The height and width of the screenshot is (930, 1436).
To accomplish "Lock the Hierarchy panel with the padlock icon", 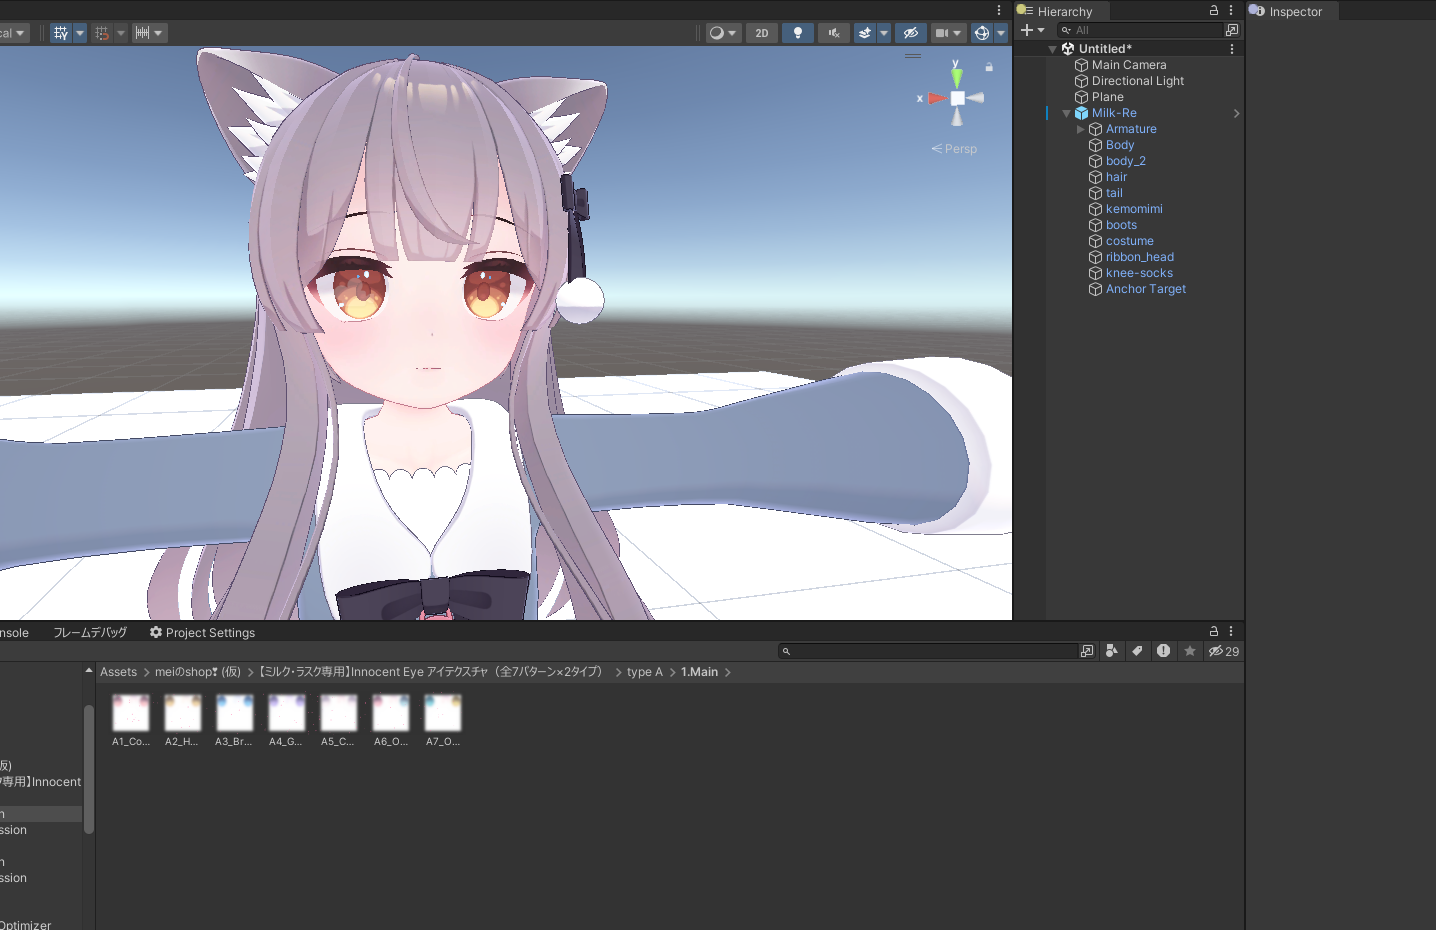I will tap(1214, 11).
